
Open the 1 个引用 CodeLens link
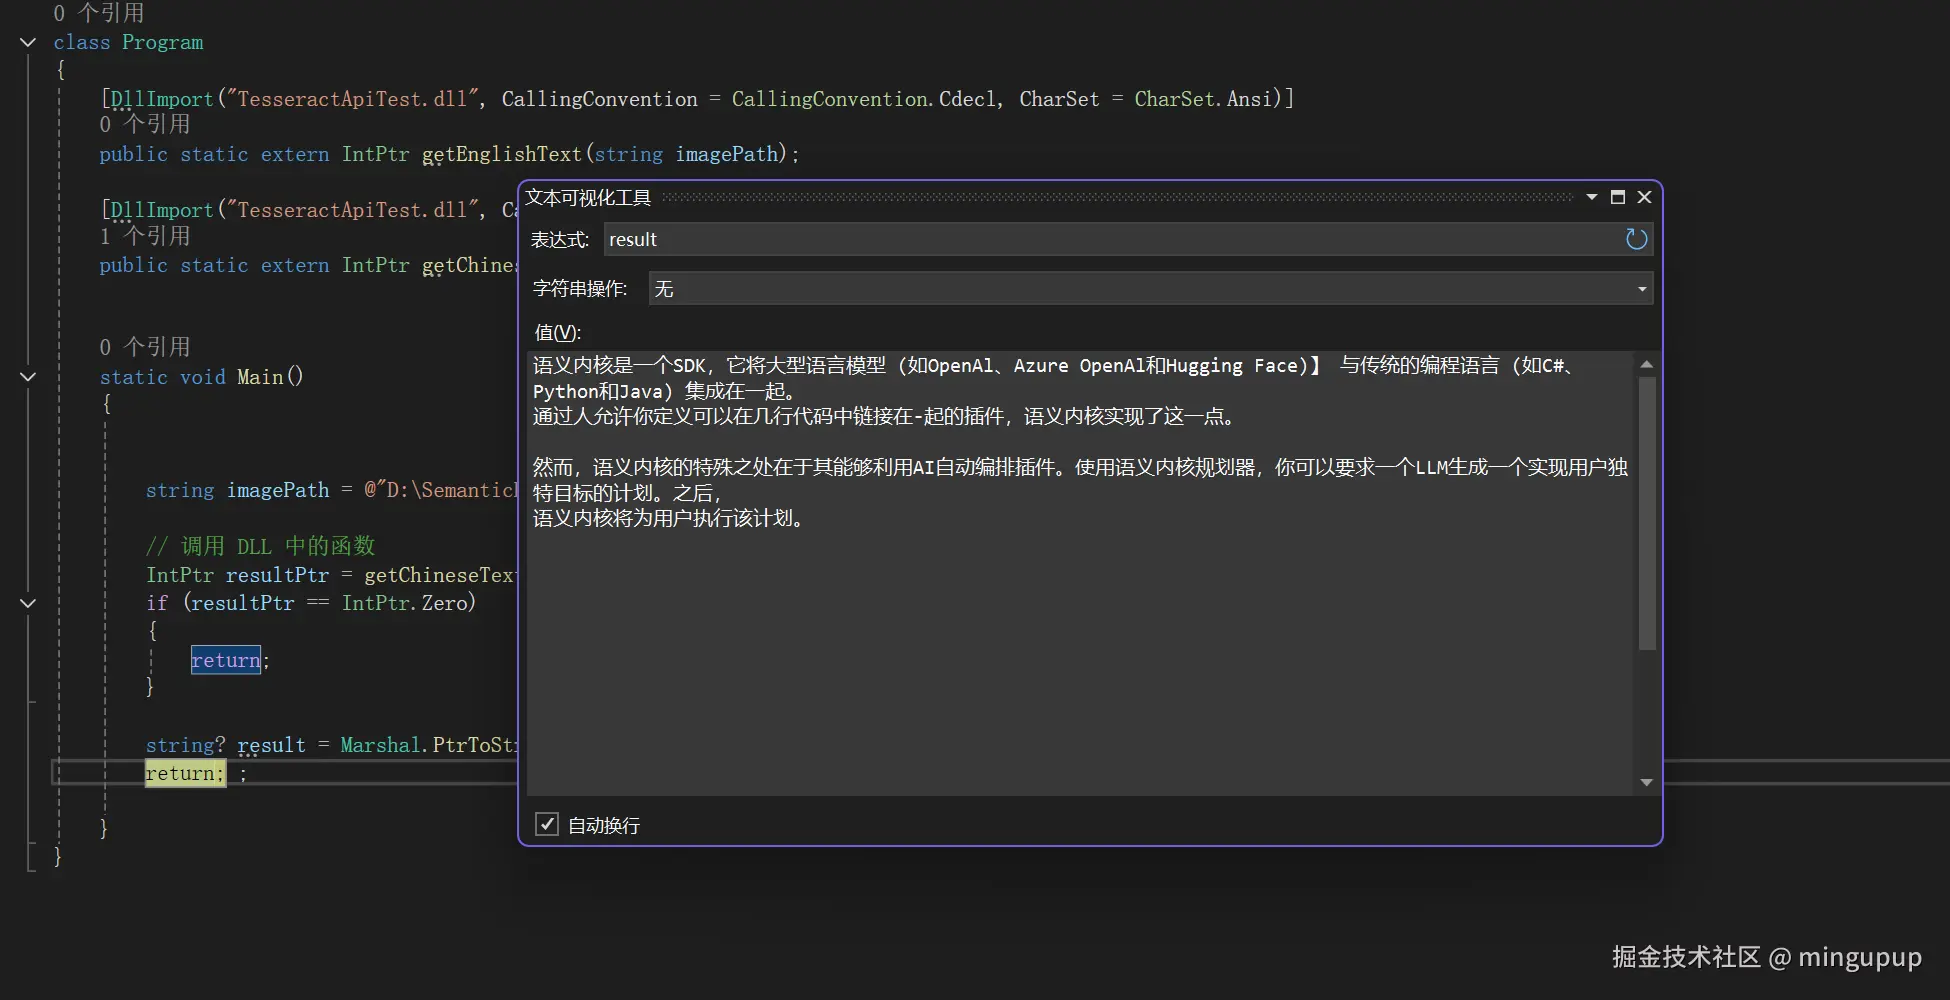[x=145, y=235]
